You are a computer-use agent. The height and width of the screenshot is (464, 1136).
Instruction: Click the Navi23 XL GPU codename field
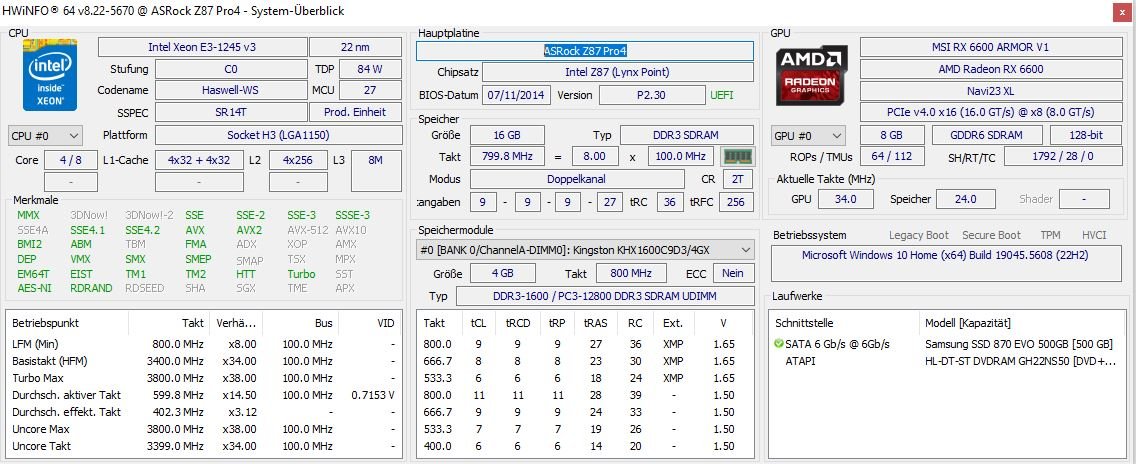pyautogui.click(x=990, y=91)
